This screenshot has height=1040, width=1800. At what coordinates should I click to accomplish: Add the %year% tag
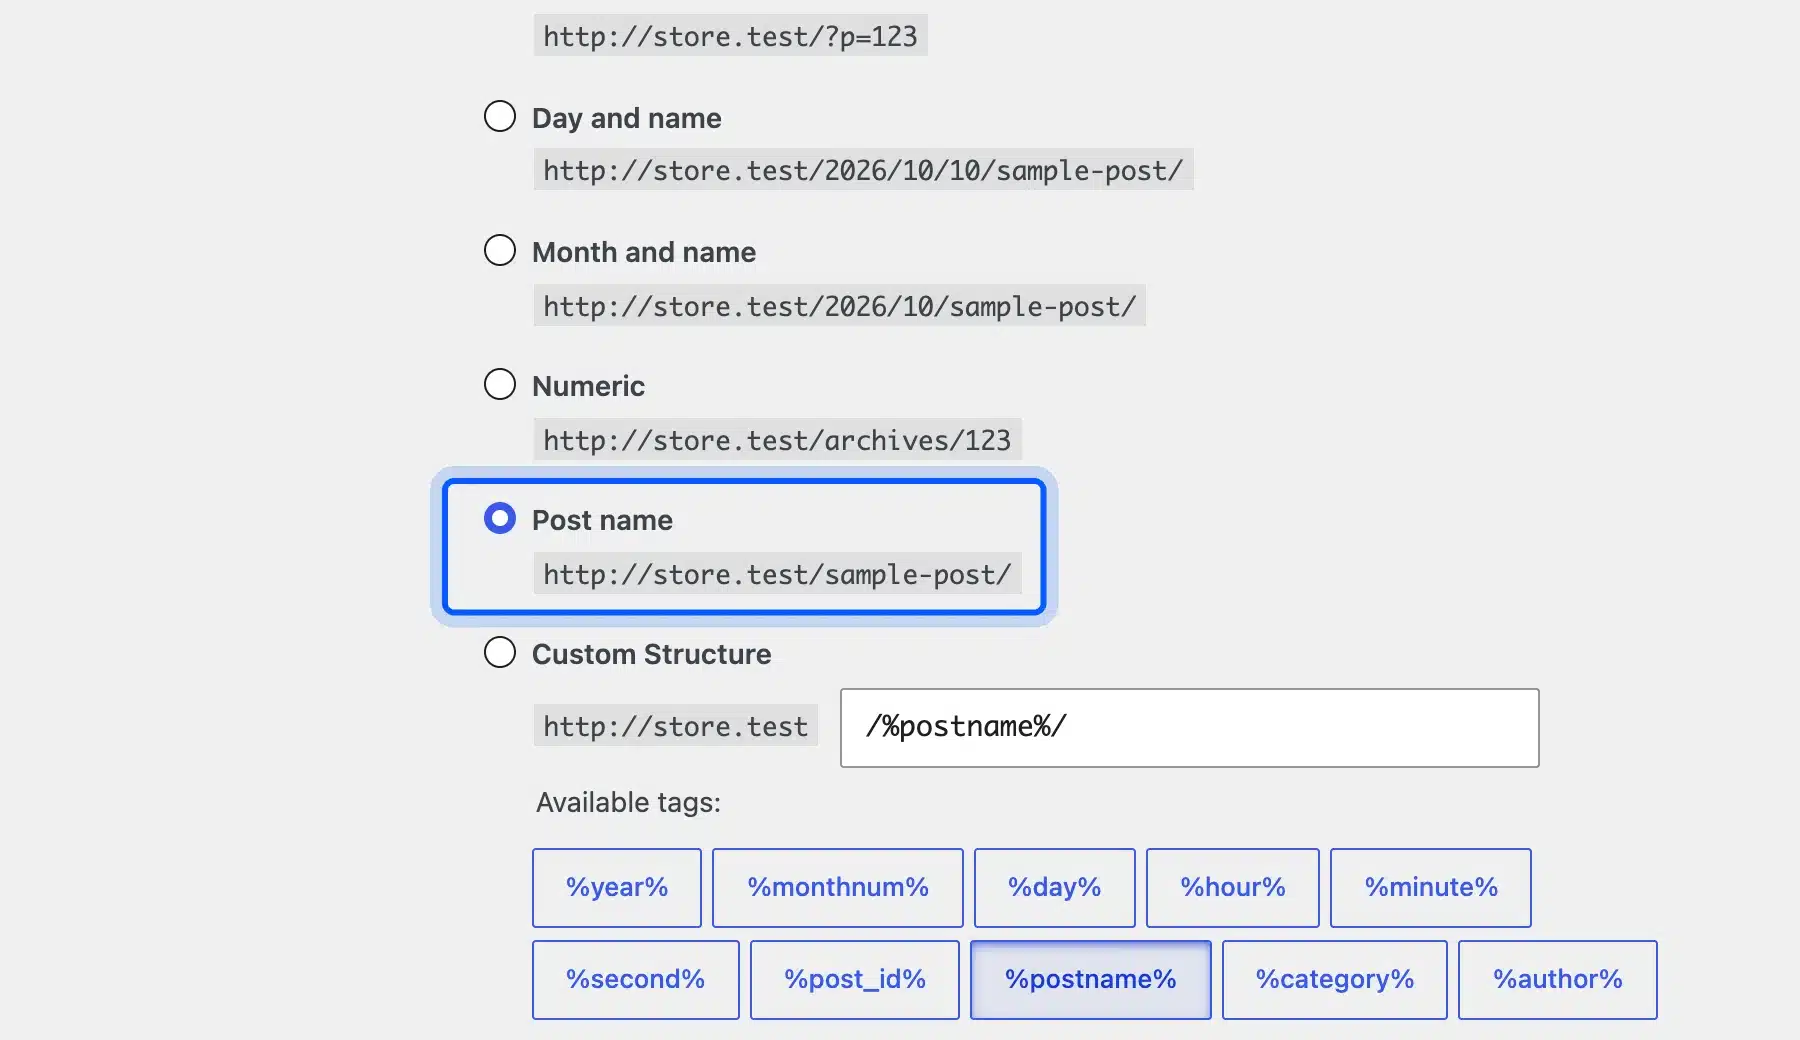(x=617, y=888)
